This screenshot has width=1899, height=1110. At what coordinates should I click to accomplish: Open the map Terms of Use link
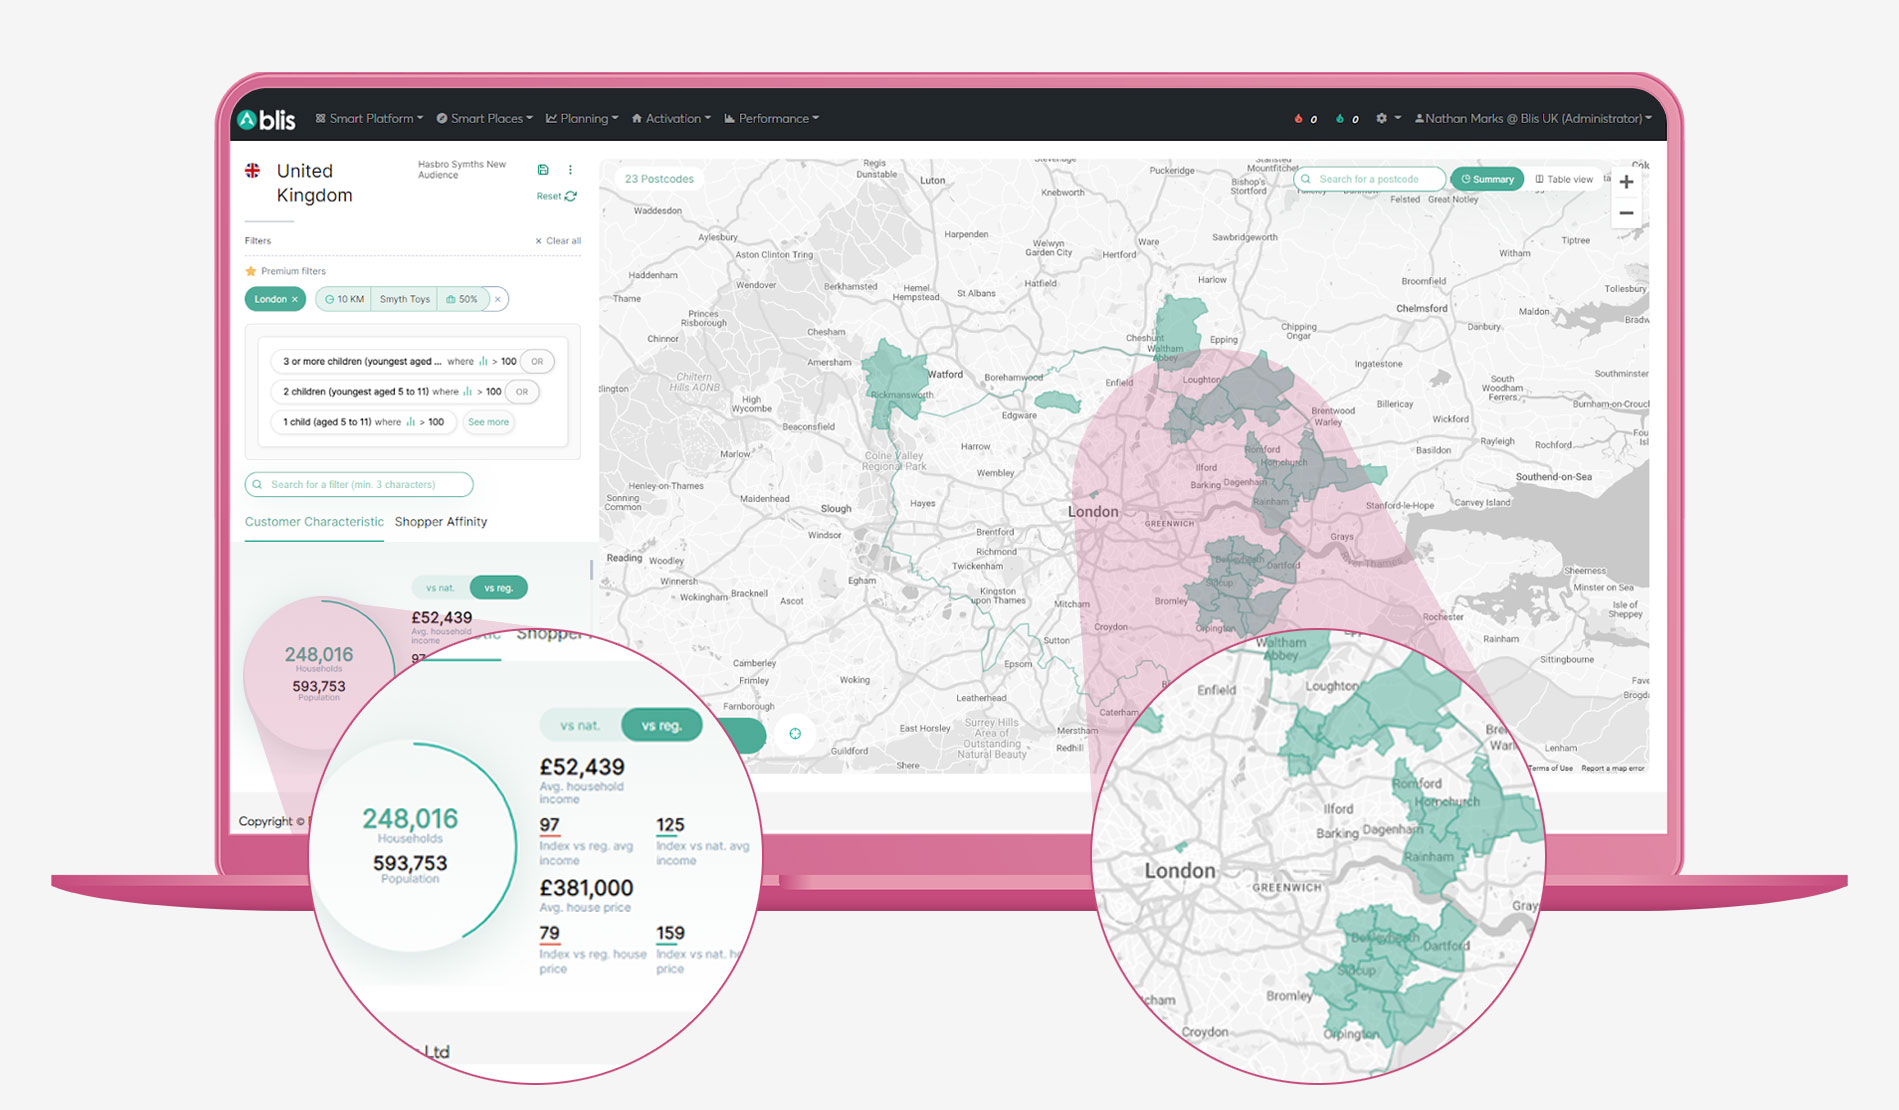coord(1550,768)
